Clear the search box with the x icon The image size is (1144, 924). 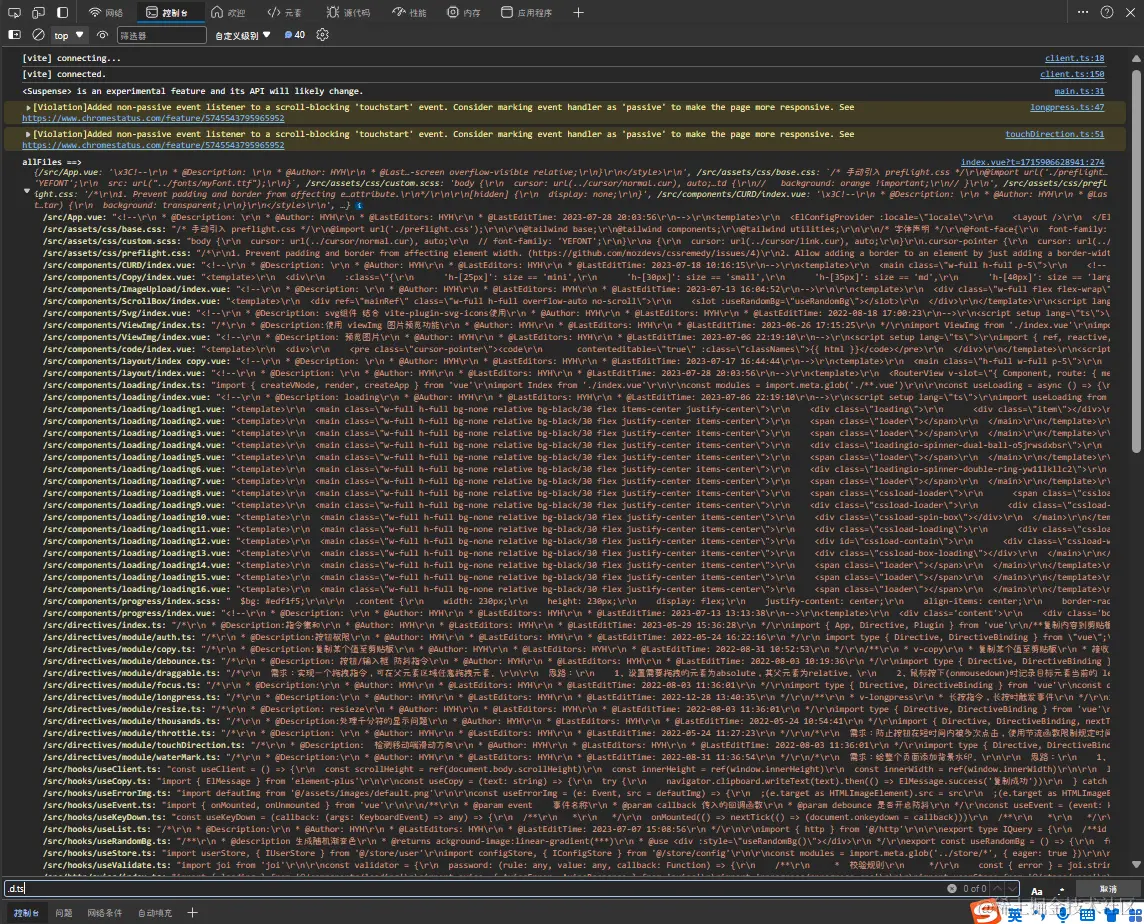click(951, 888)
